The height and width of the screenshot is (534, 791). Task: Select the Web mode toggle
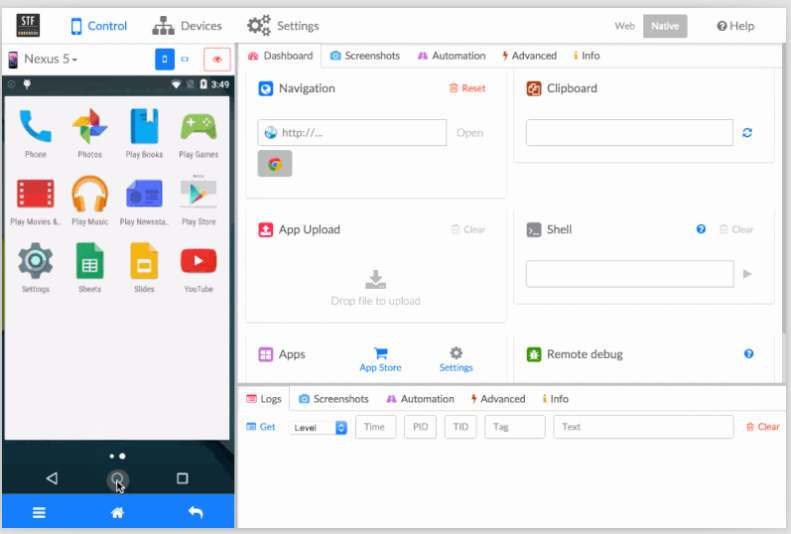tap(625, 26)
